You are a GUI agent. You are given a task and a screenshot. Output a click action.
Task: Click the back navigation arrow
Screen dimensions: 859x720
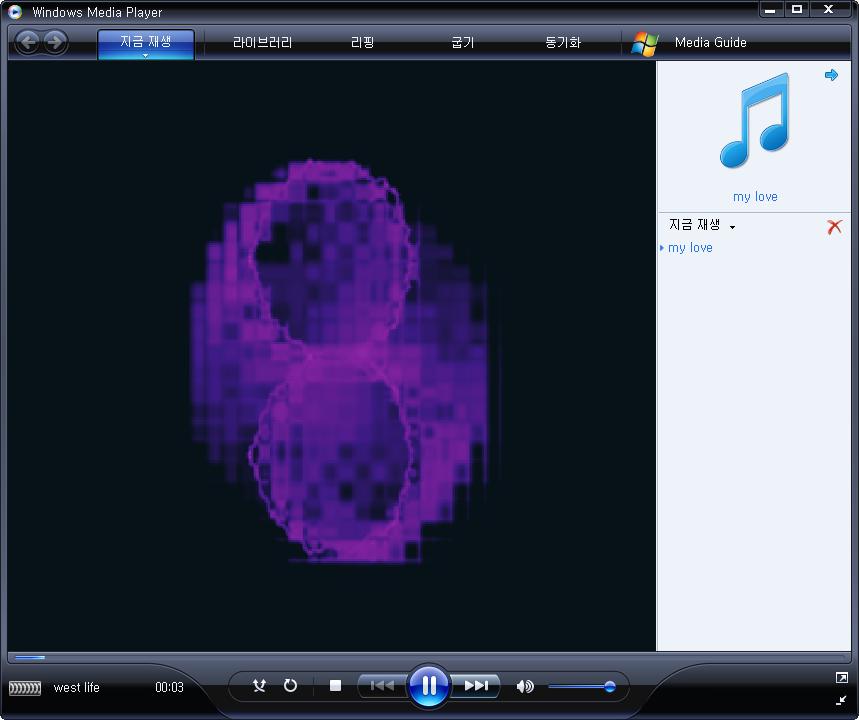point(28,42)
